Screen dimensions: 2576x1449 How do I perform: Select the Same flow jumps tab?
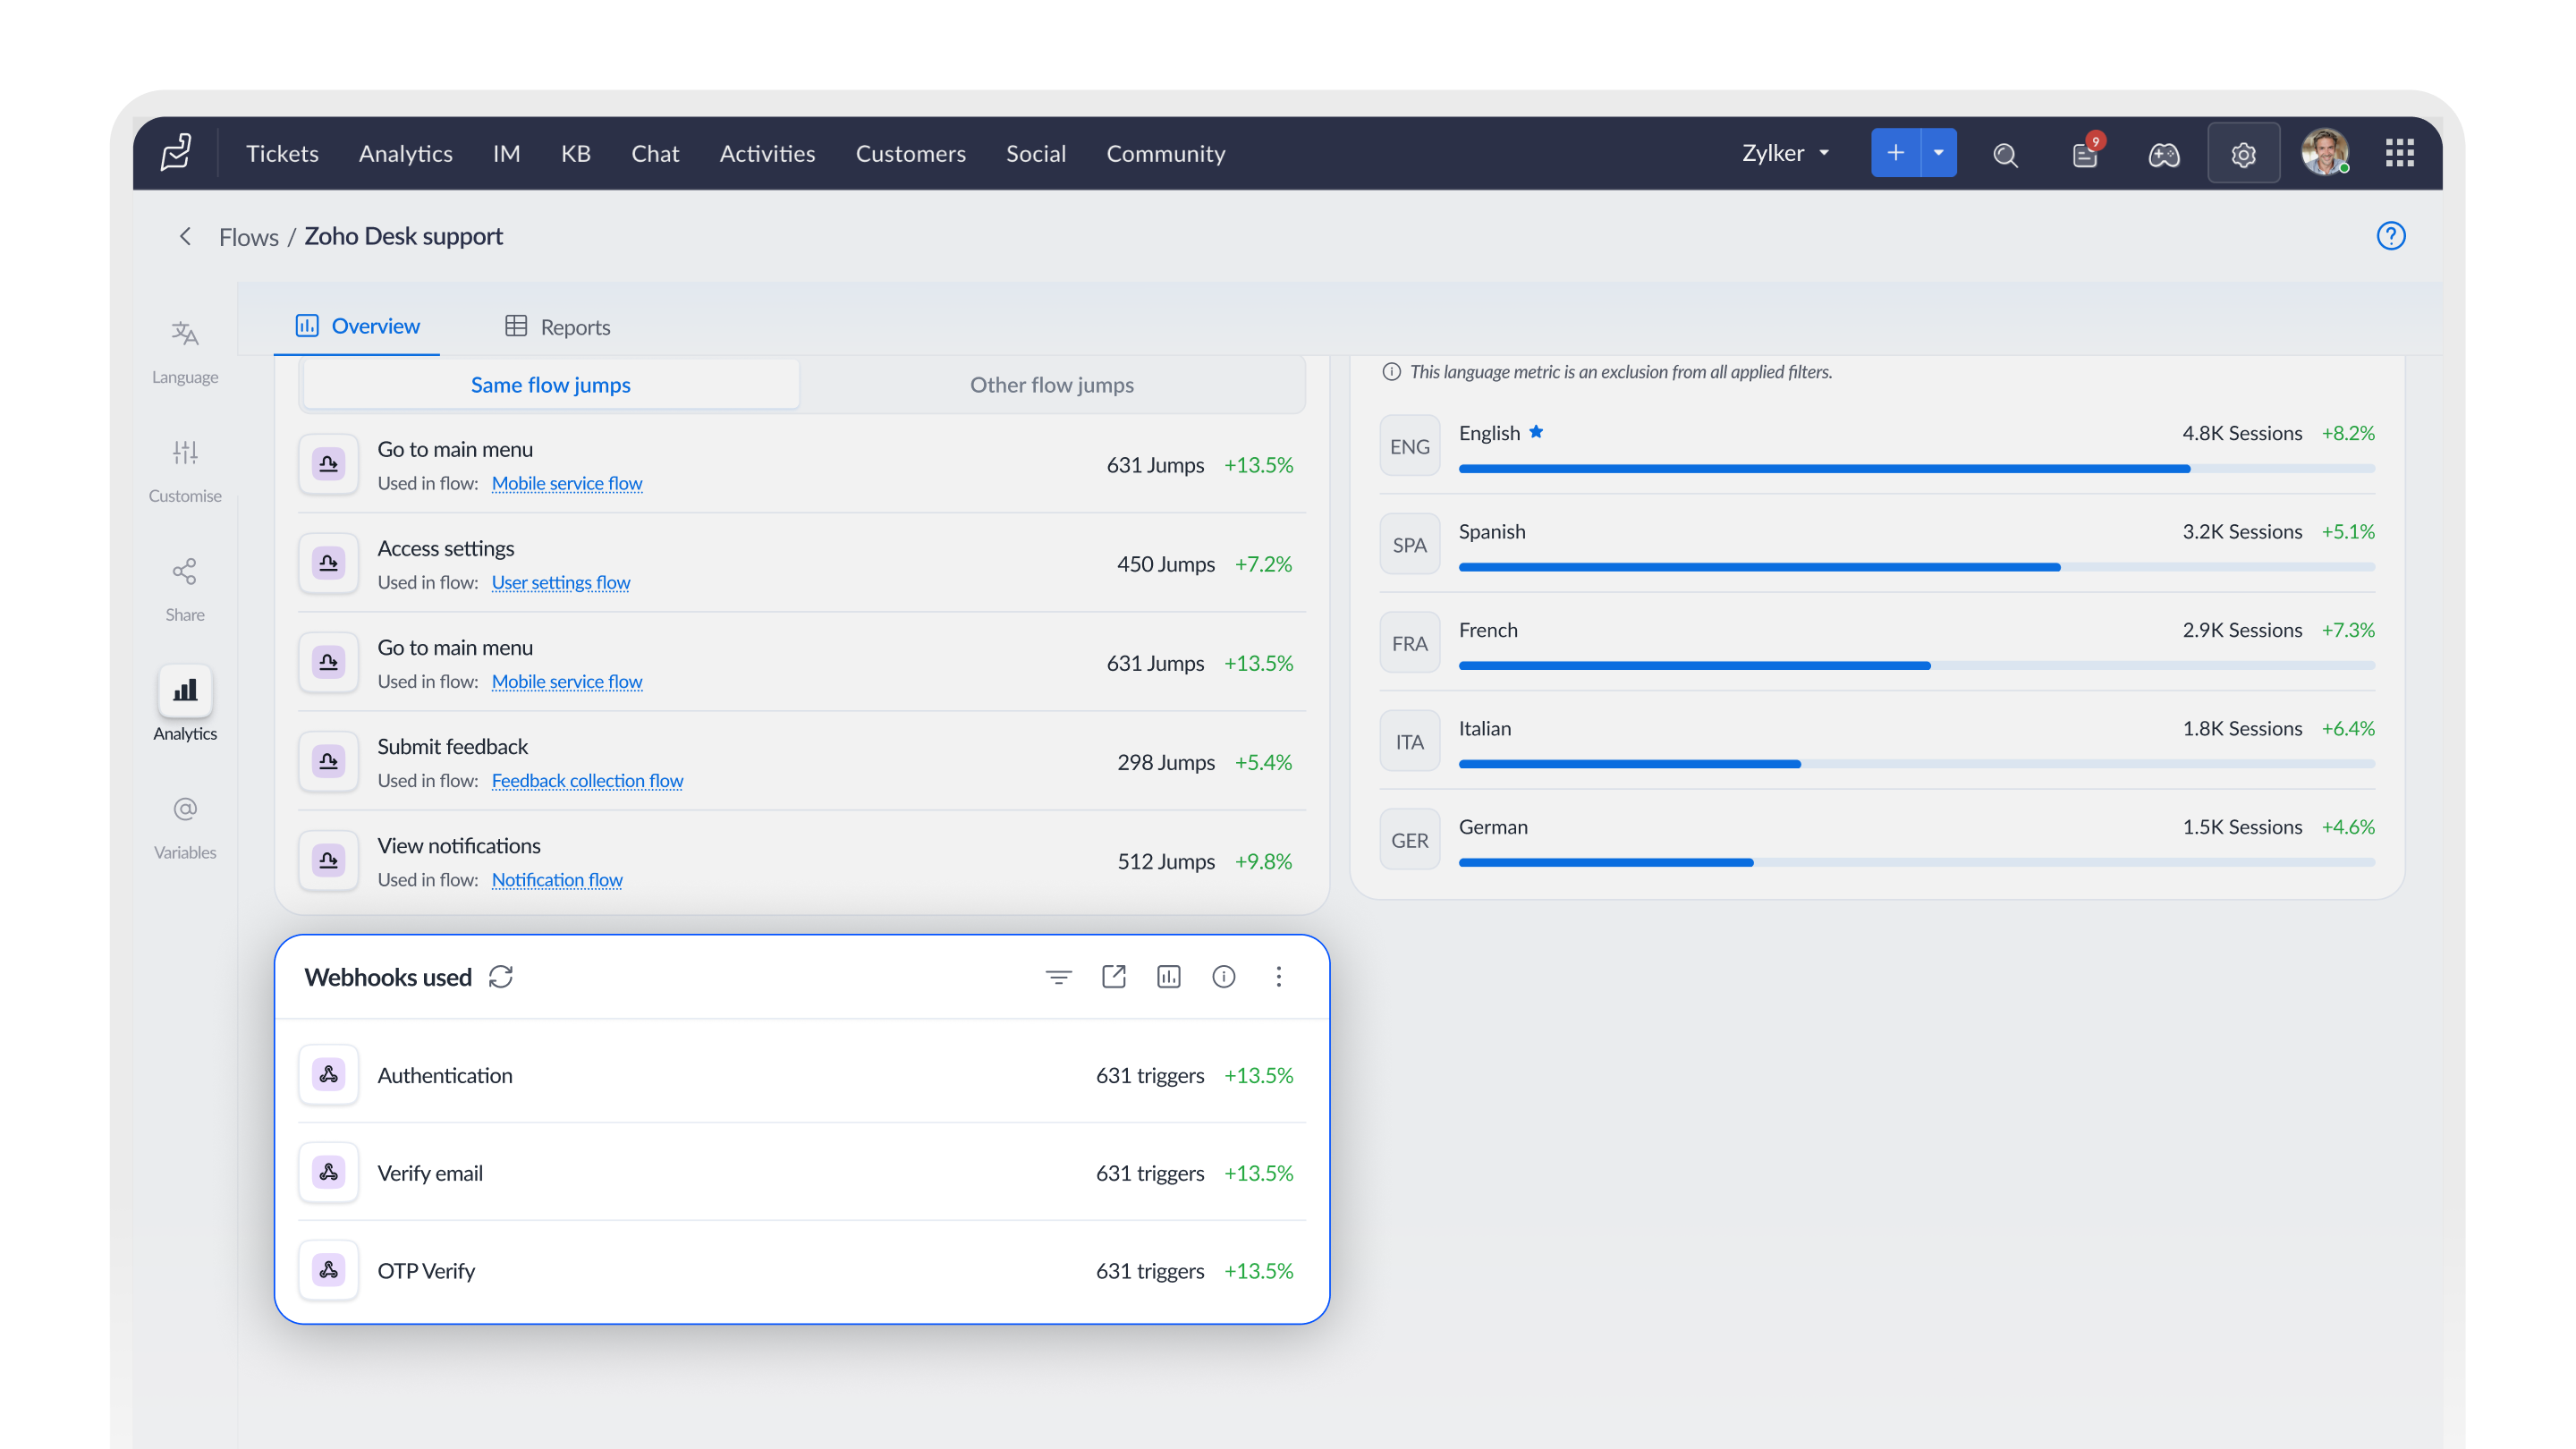click(x=550, y=385)
